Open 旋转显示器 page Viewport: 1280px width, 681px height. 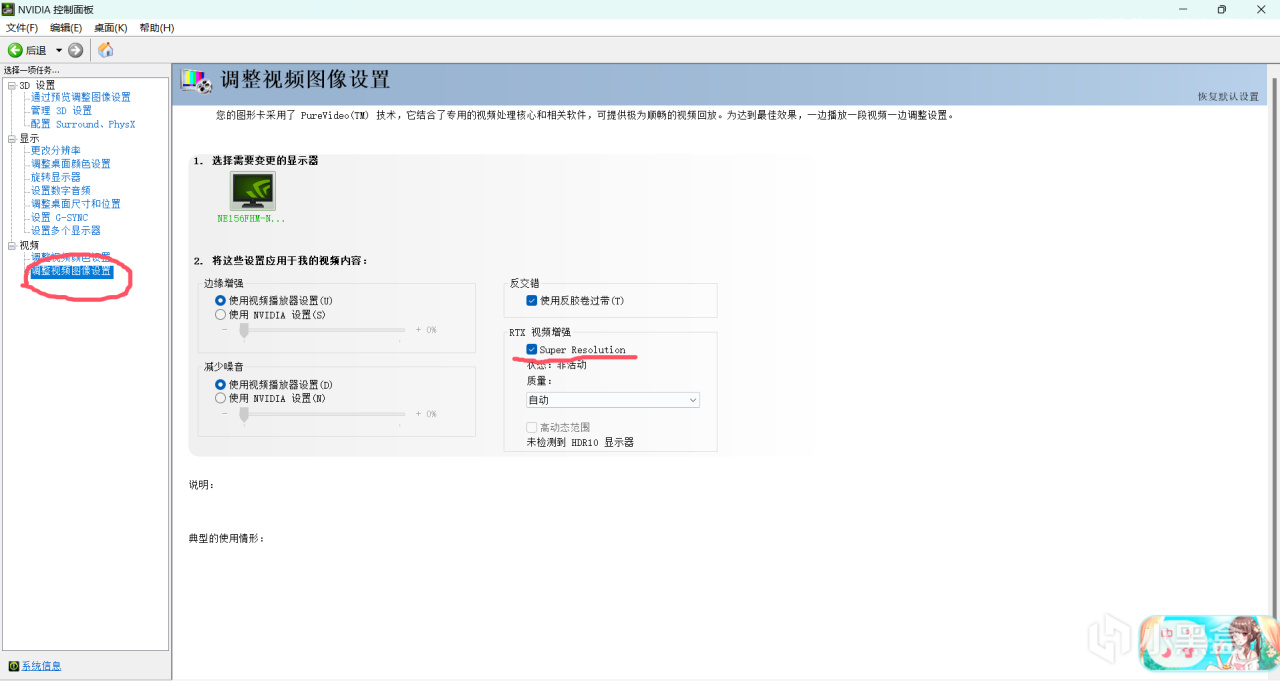click(x=55, y=177)
